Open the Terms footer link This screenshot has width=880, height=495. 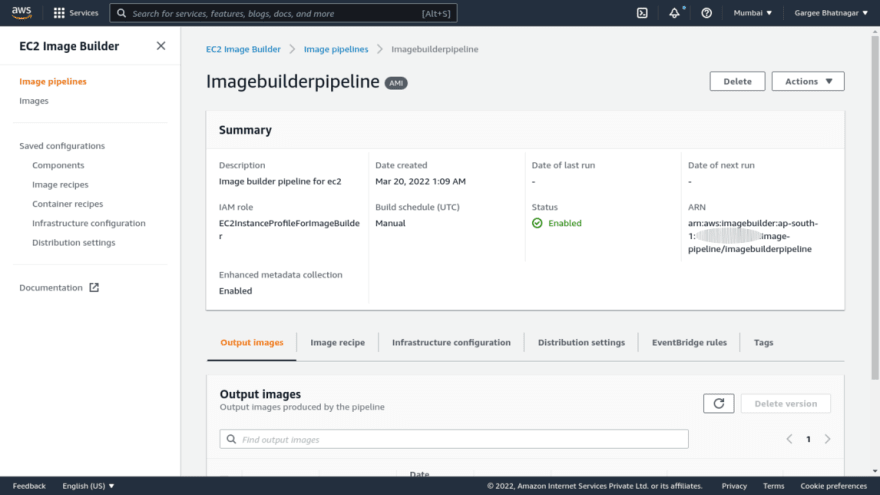pos(773,486)
